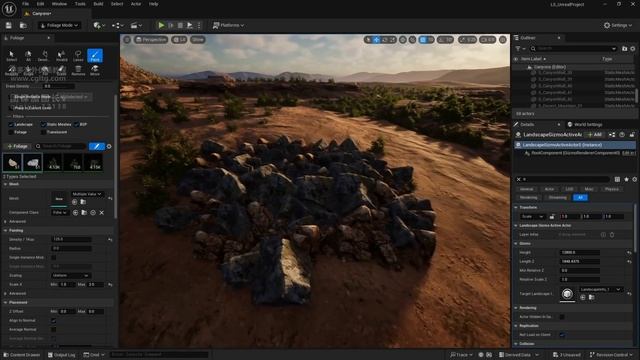Image resolution: width=640 pixels, height=360 pixels.
Task: Click the Perspective viewport button
Action: point(151,40)
